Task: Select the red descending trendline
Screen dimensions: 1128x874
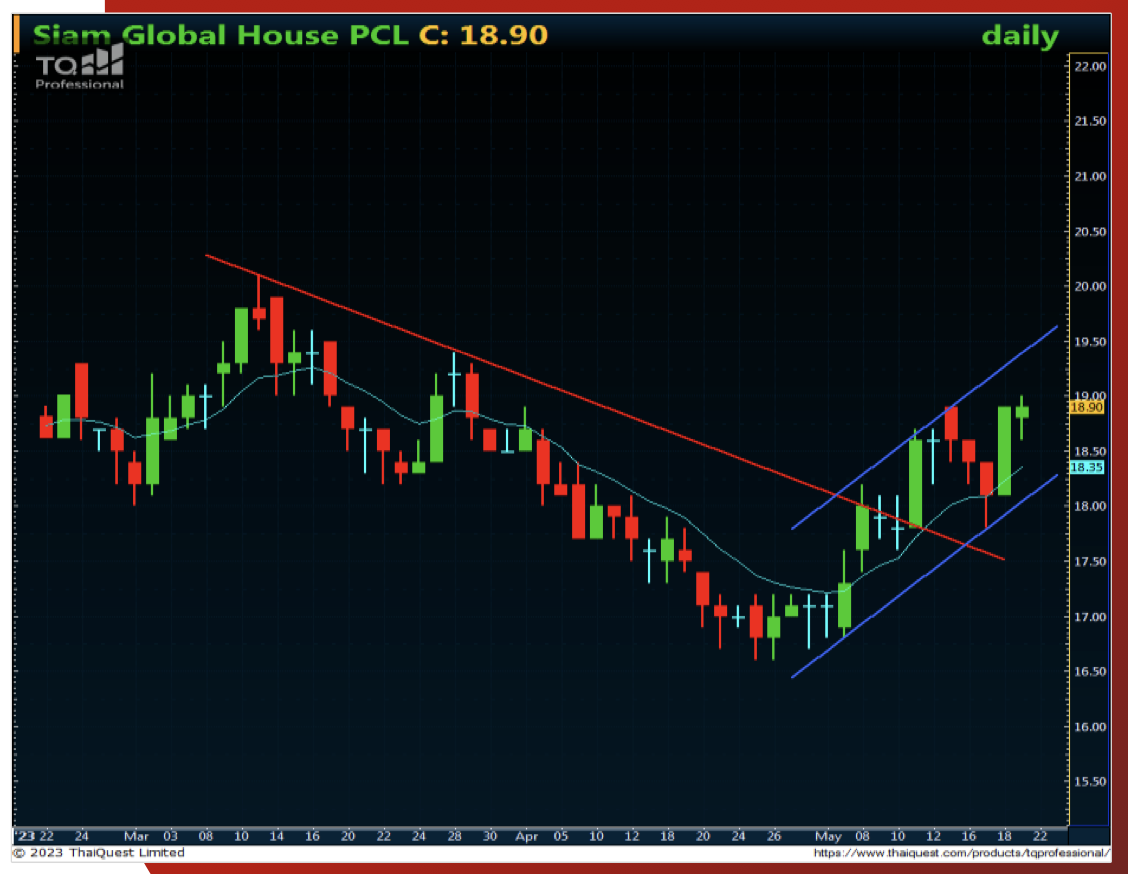Action: click(604, 406)
